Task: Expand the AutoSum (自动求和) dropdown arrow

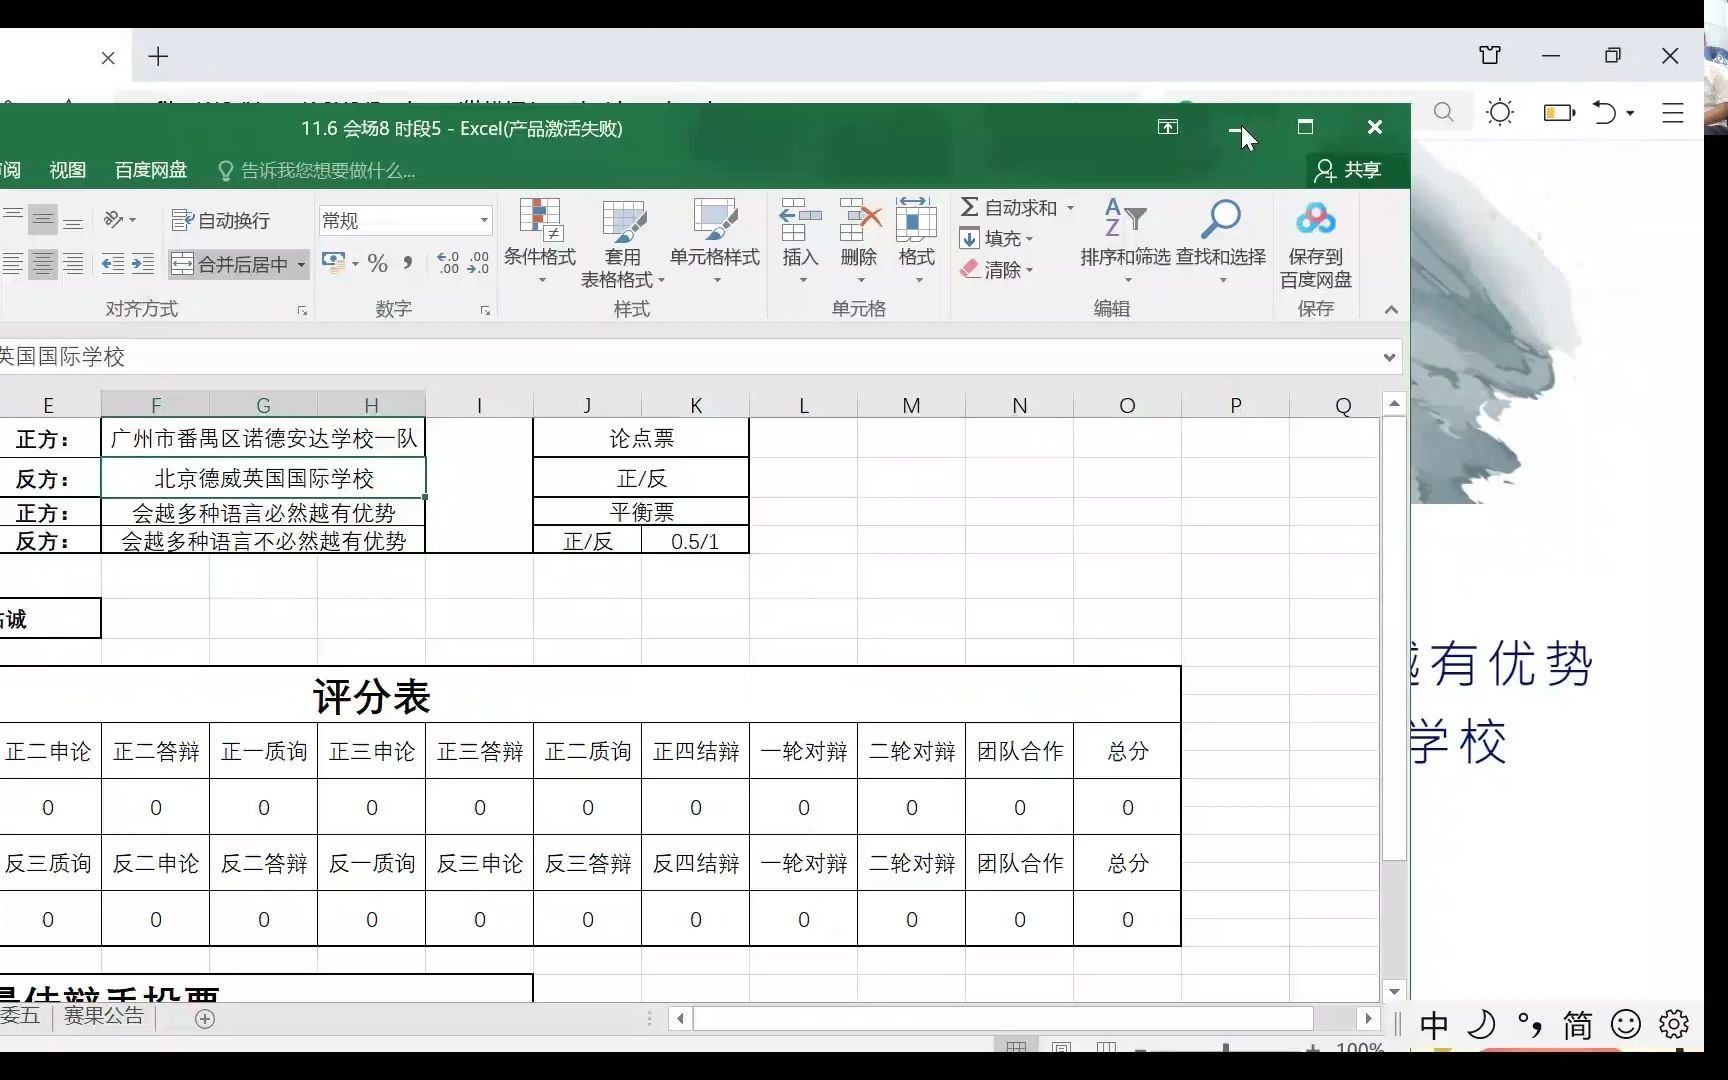Action: pyautogui.click(x=1070, y=208)
